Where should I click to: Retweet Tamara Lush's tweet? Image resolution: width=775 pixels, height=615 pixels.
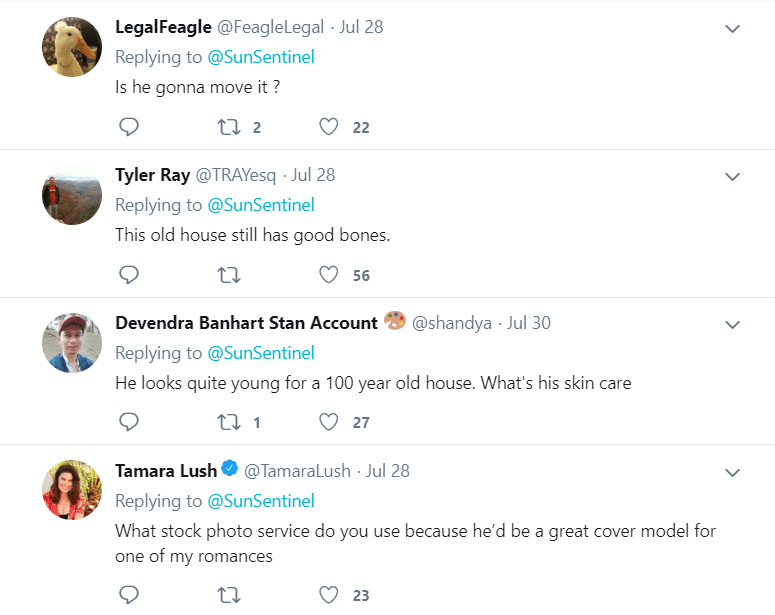228,595
